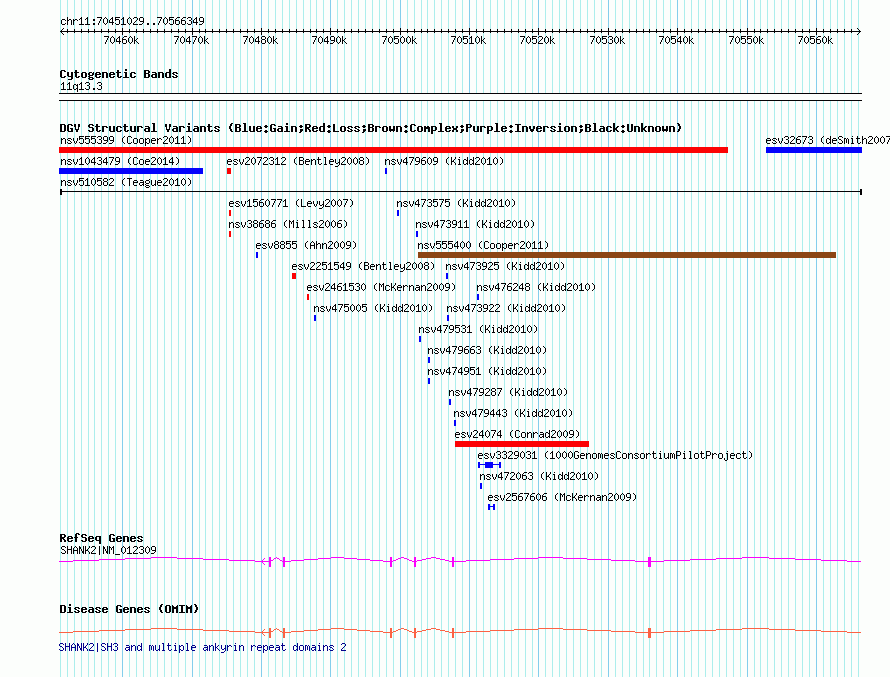
Task: Click the esv24074 (Conrad2009) red bar
Action: [x=522, y=444]
